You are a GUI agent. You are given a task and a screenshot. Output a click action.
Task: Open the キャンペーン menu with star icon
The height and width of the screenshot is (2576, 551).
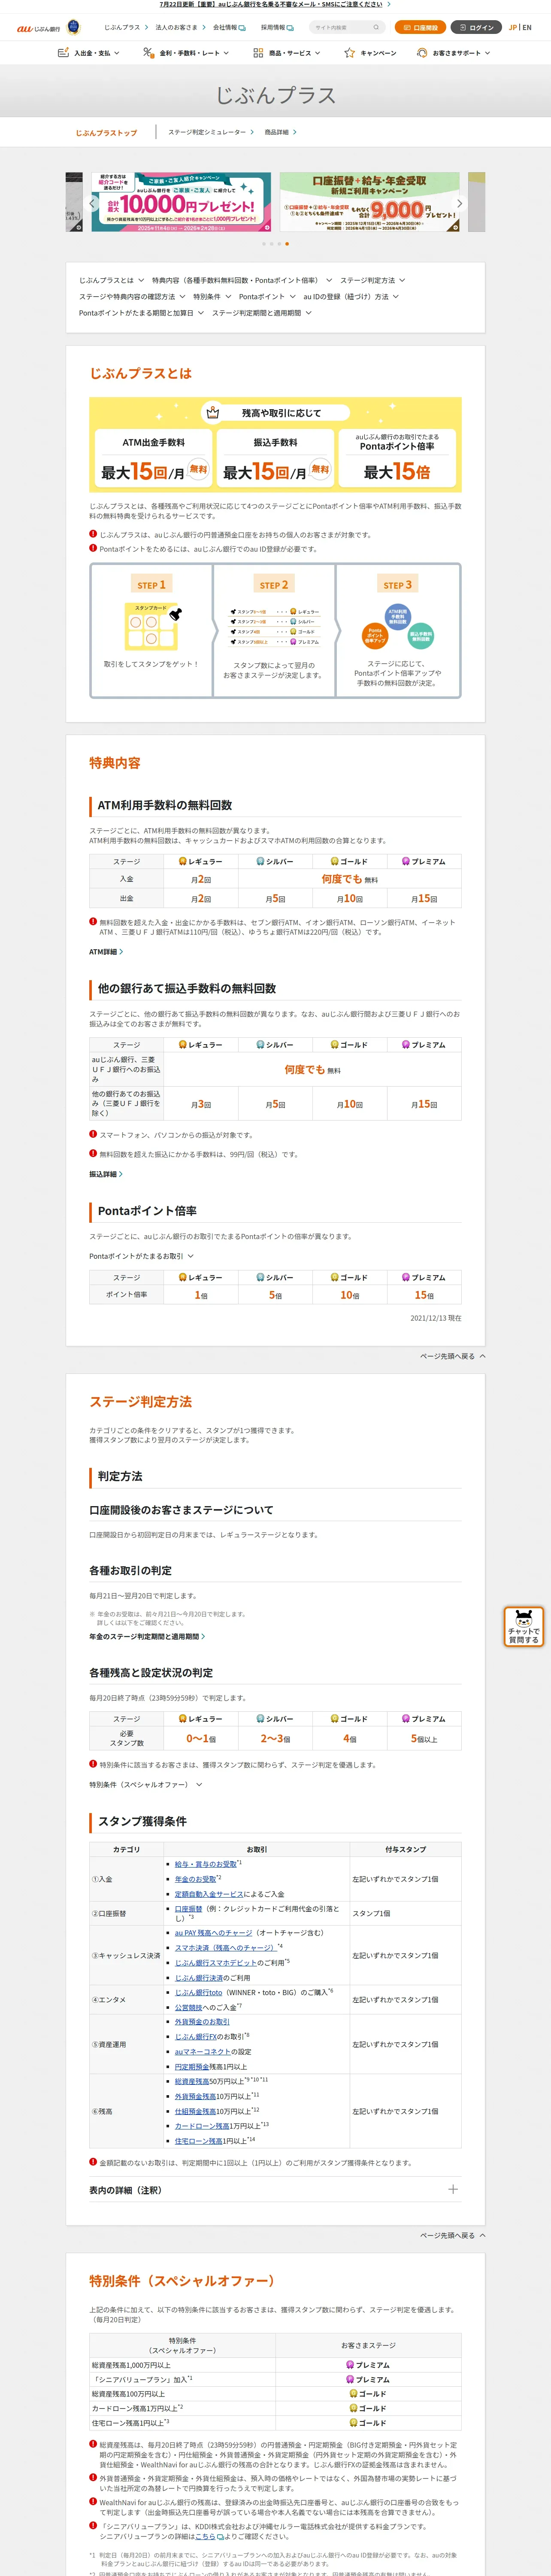[370, 53]
